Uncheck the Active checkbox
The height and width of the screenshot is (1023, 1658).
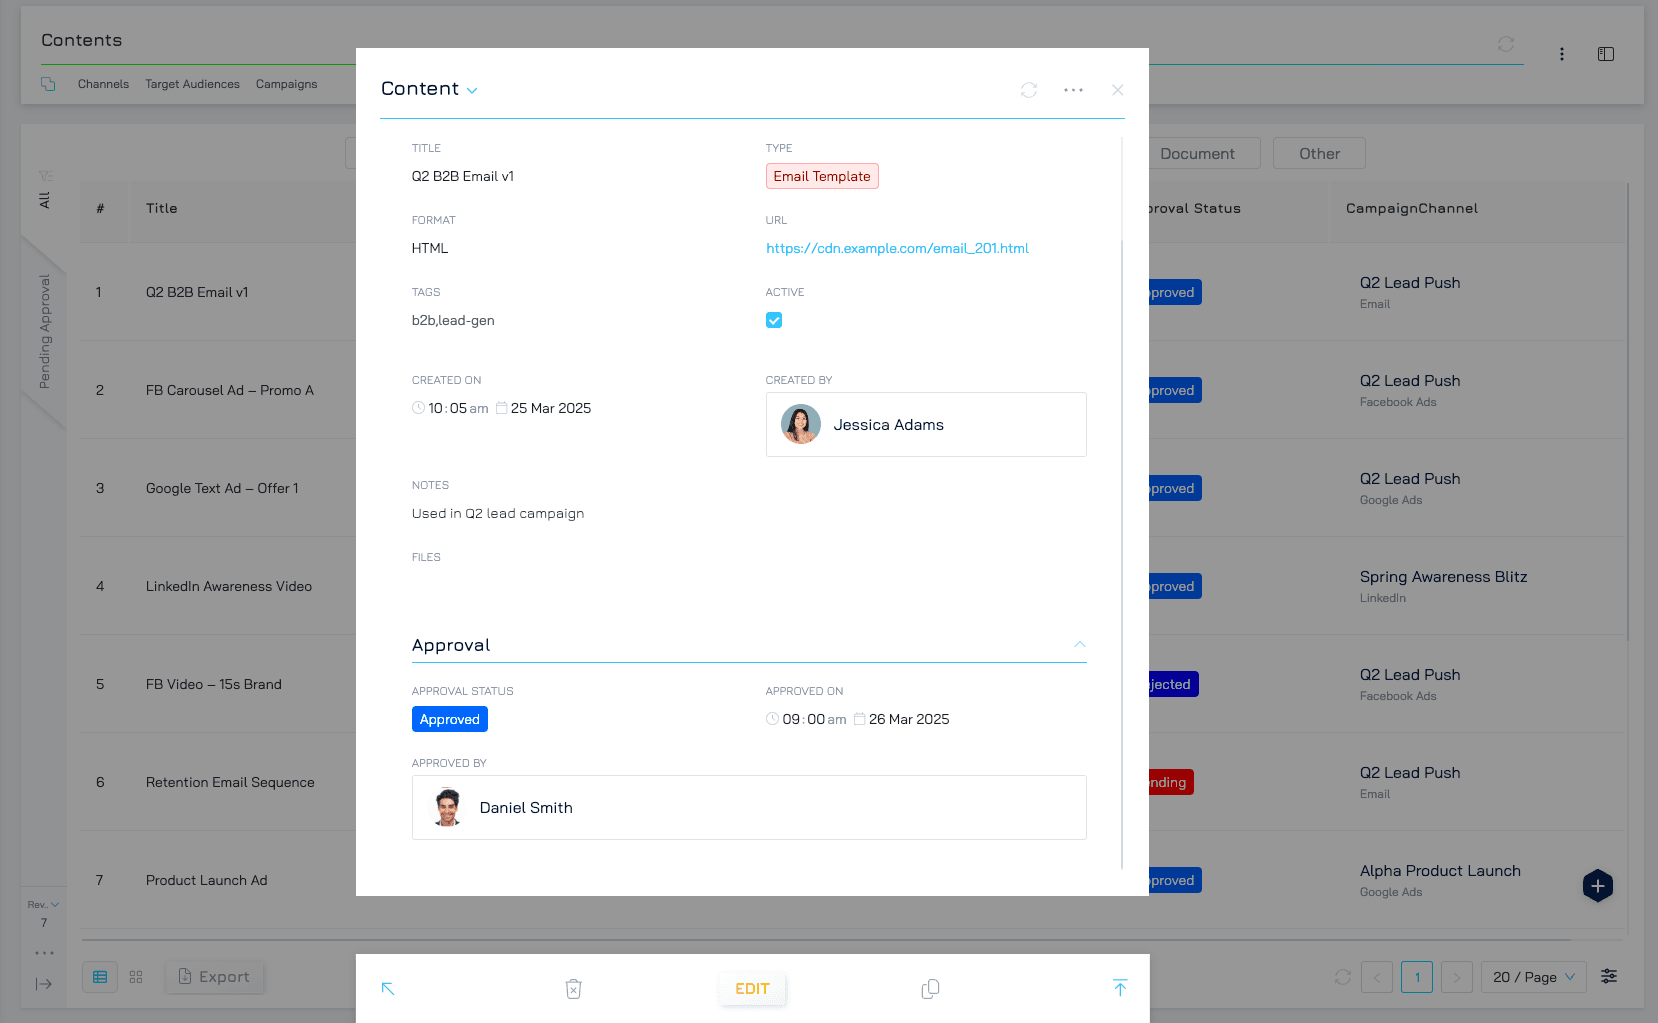pyautogui.click(x=774, y=320)
